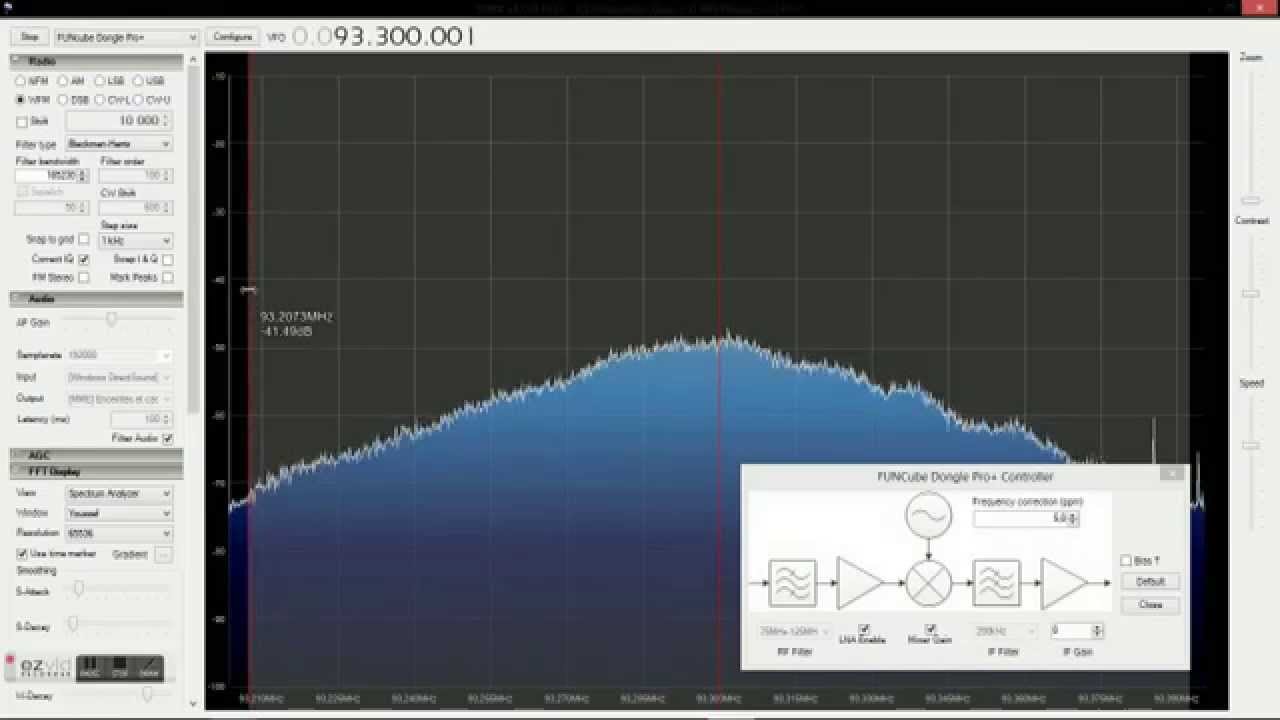Enable the Bias T checkbox

[x=1126, y=561]
